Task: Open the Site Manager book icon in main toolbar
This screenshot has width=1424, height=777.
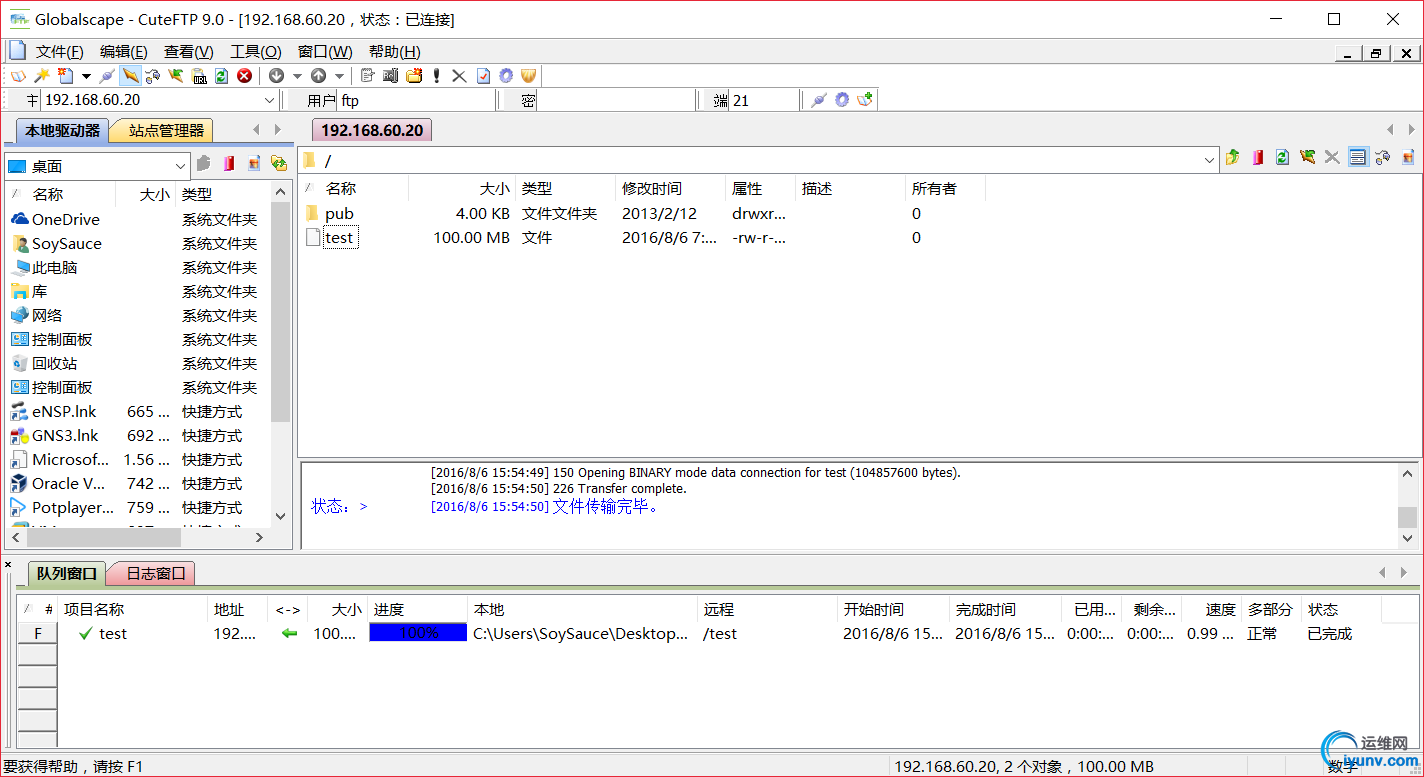Action: click(x=18, y=76)
